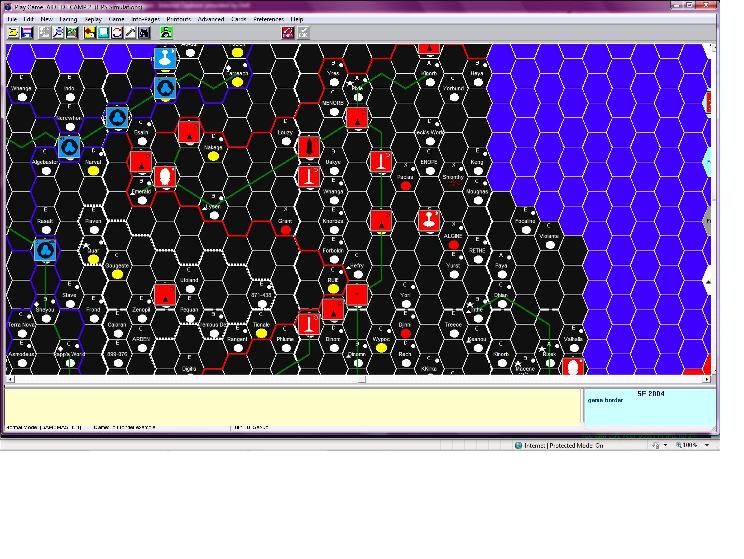This screenshot has width=744, height=559.
Task: Open the Edit menu
Action: [28, 19]
